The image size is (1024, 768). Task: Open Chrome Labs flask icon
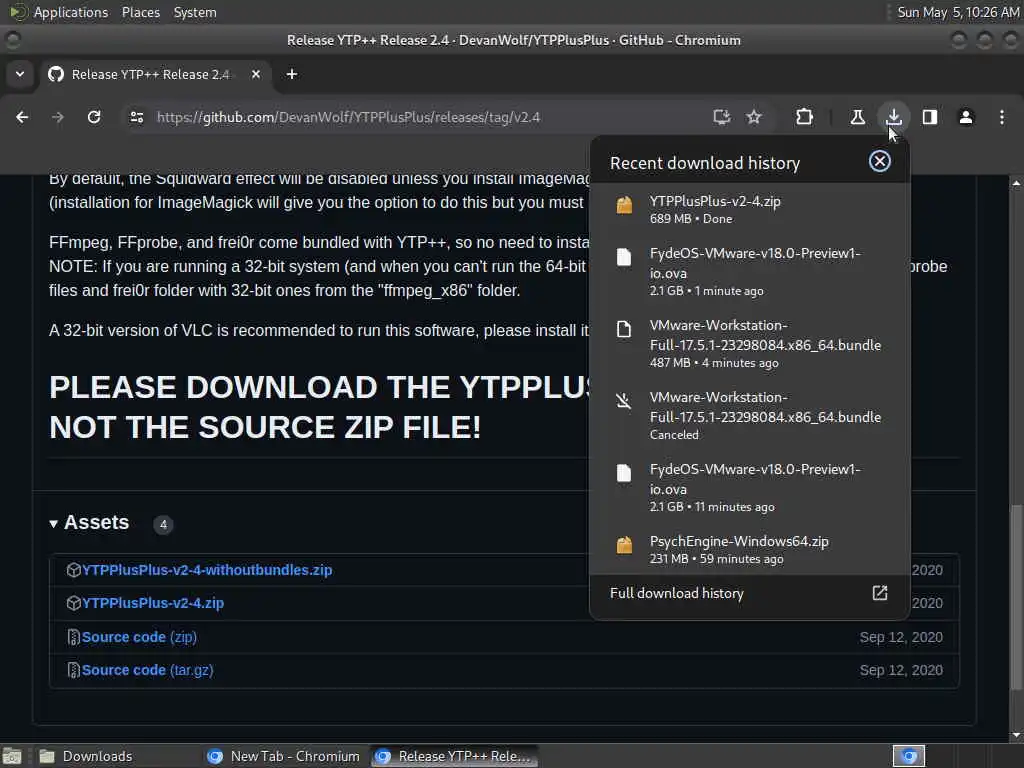857,117
